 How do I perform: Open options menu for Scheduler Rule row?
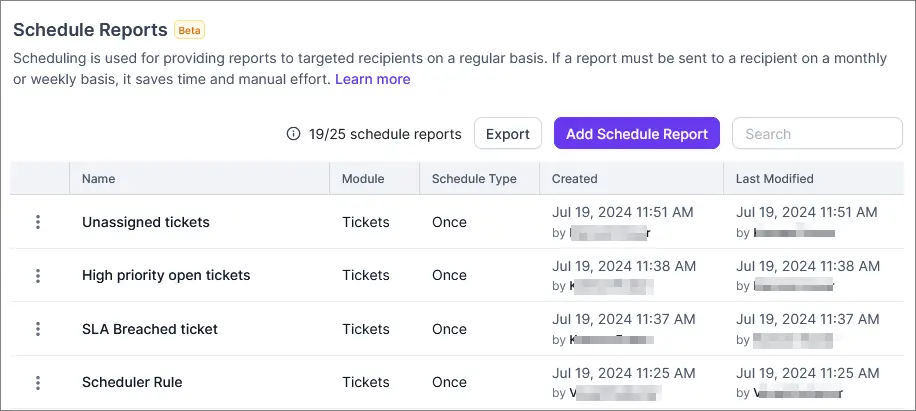click(x=38, y=383)
